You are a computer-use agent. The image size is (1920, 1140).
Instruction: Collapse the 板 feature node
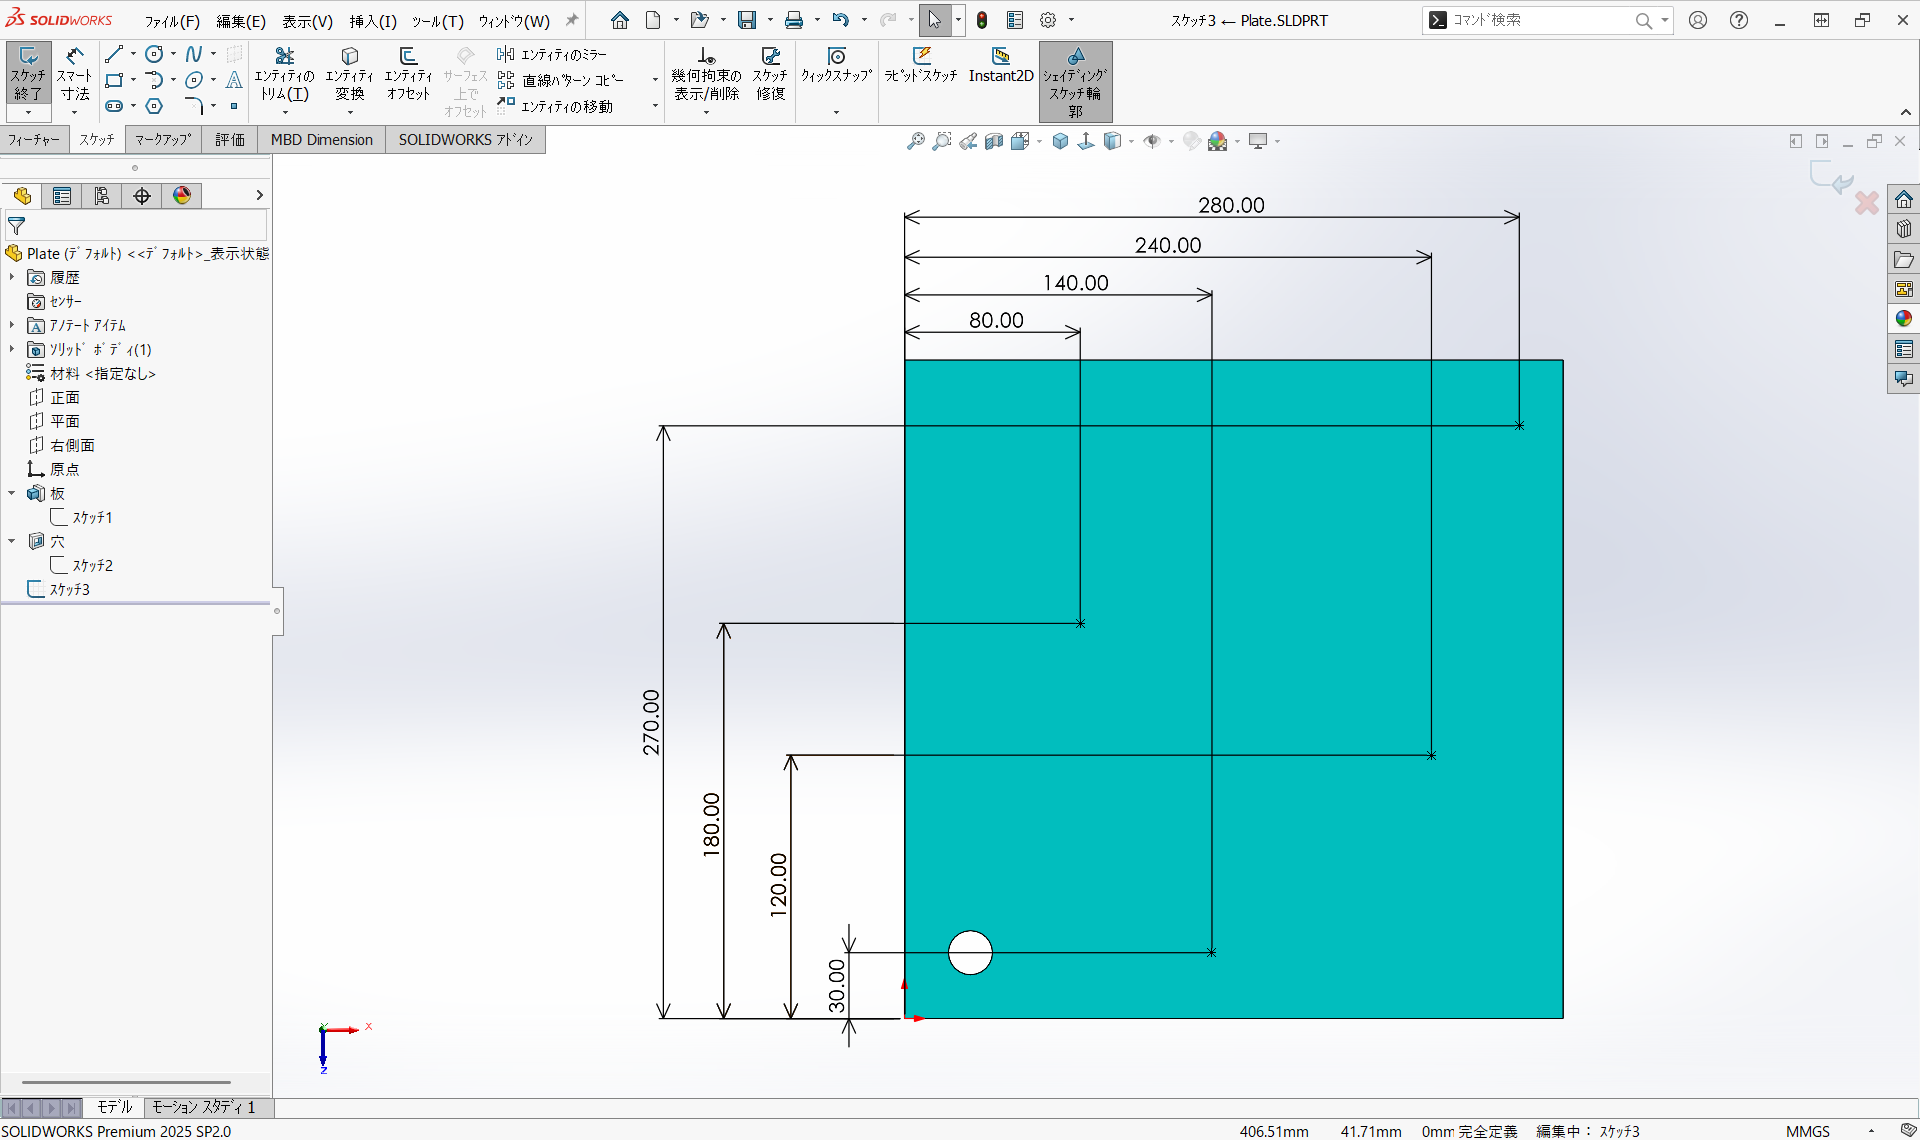point(12,493)
